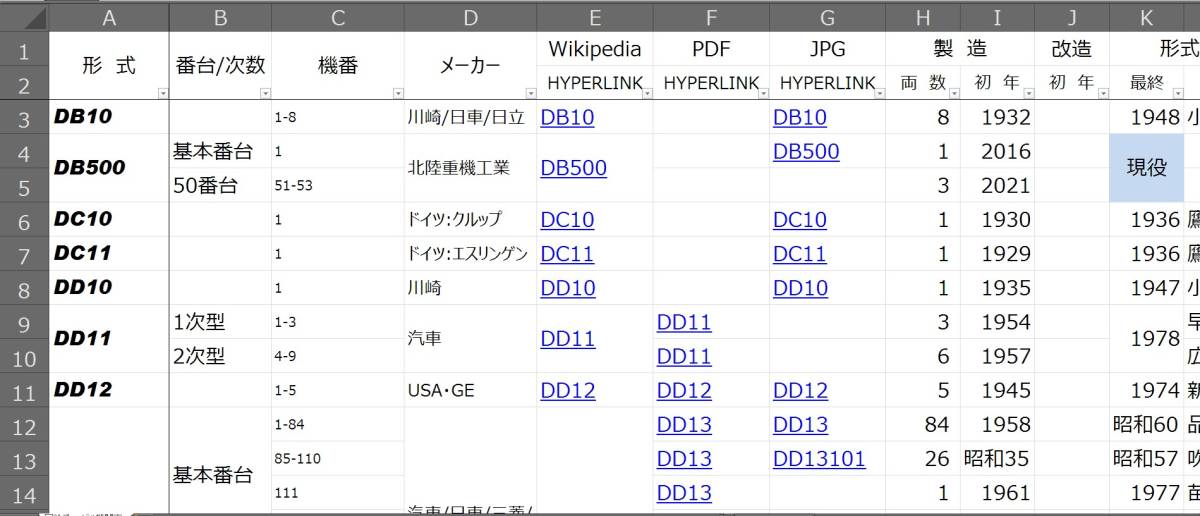Select row 8 header
Screen dimensions: 1200x516
pos(24,288)
